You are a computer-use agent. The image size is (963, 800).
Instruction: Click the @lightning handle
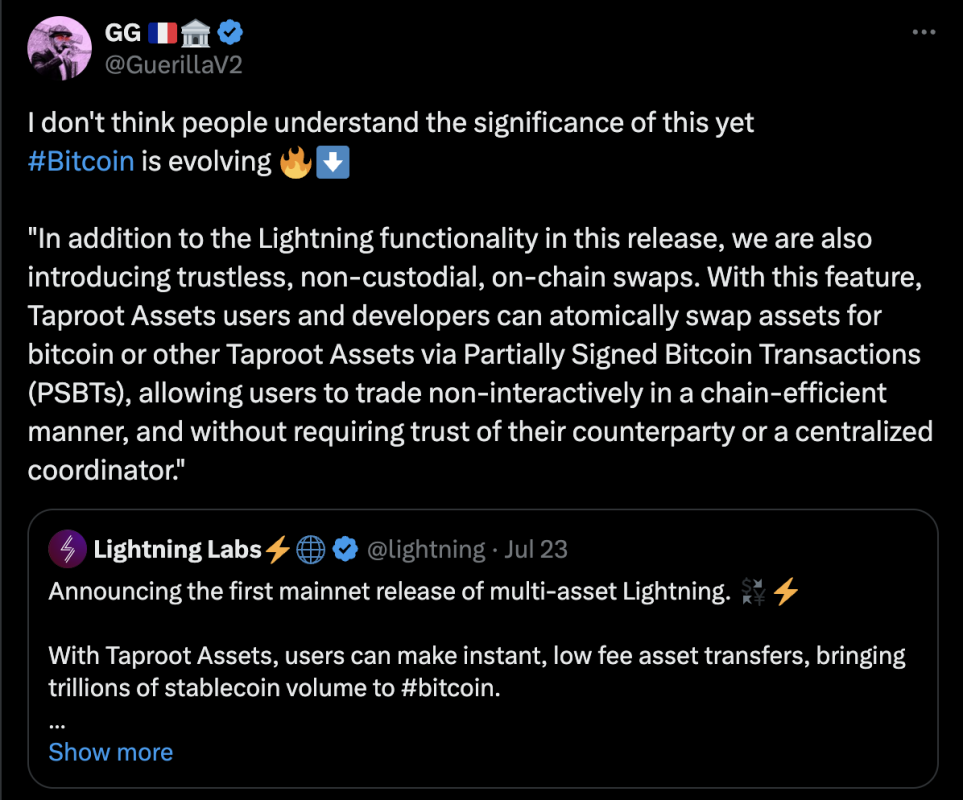pos(424,548)
